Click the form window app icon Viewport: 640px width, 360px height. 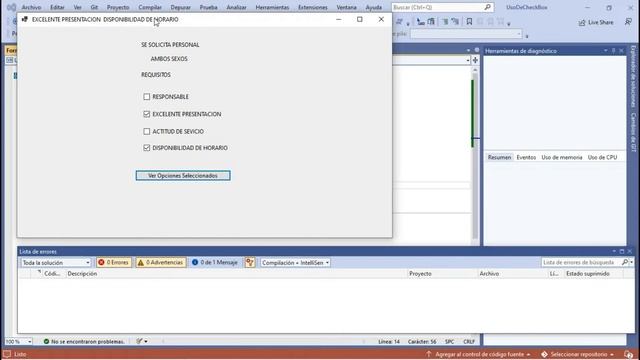24,19
